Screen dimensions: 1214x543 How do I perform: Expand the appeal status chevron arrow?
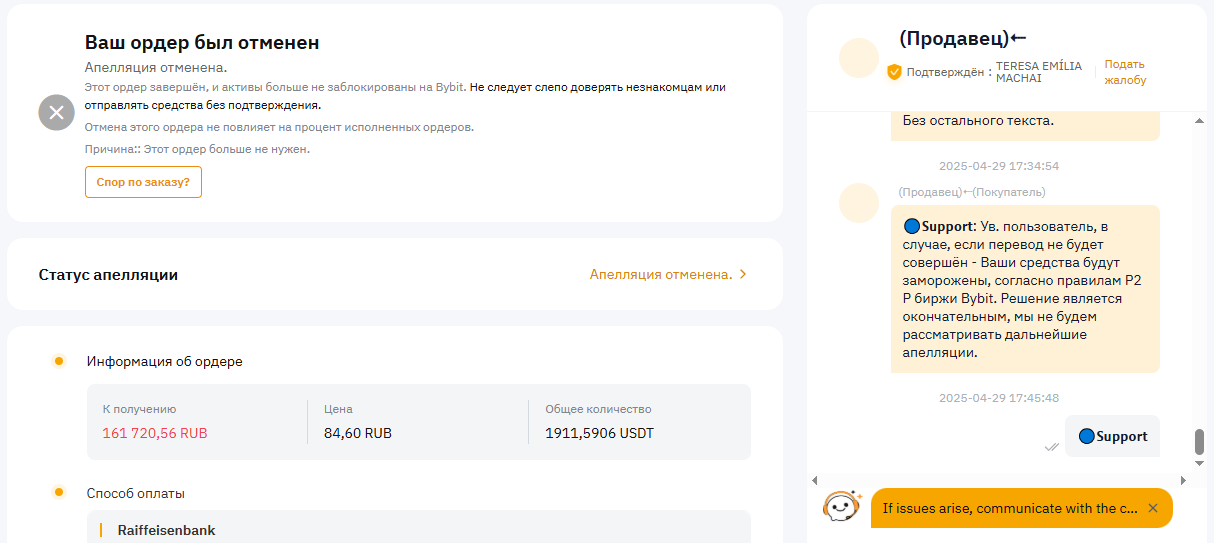tap(743, 274)
